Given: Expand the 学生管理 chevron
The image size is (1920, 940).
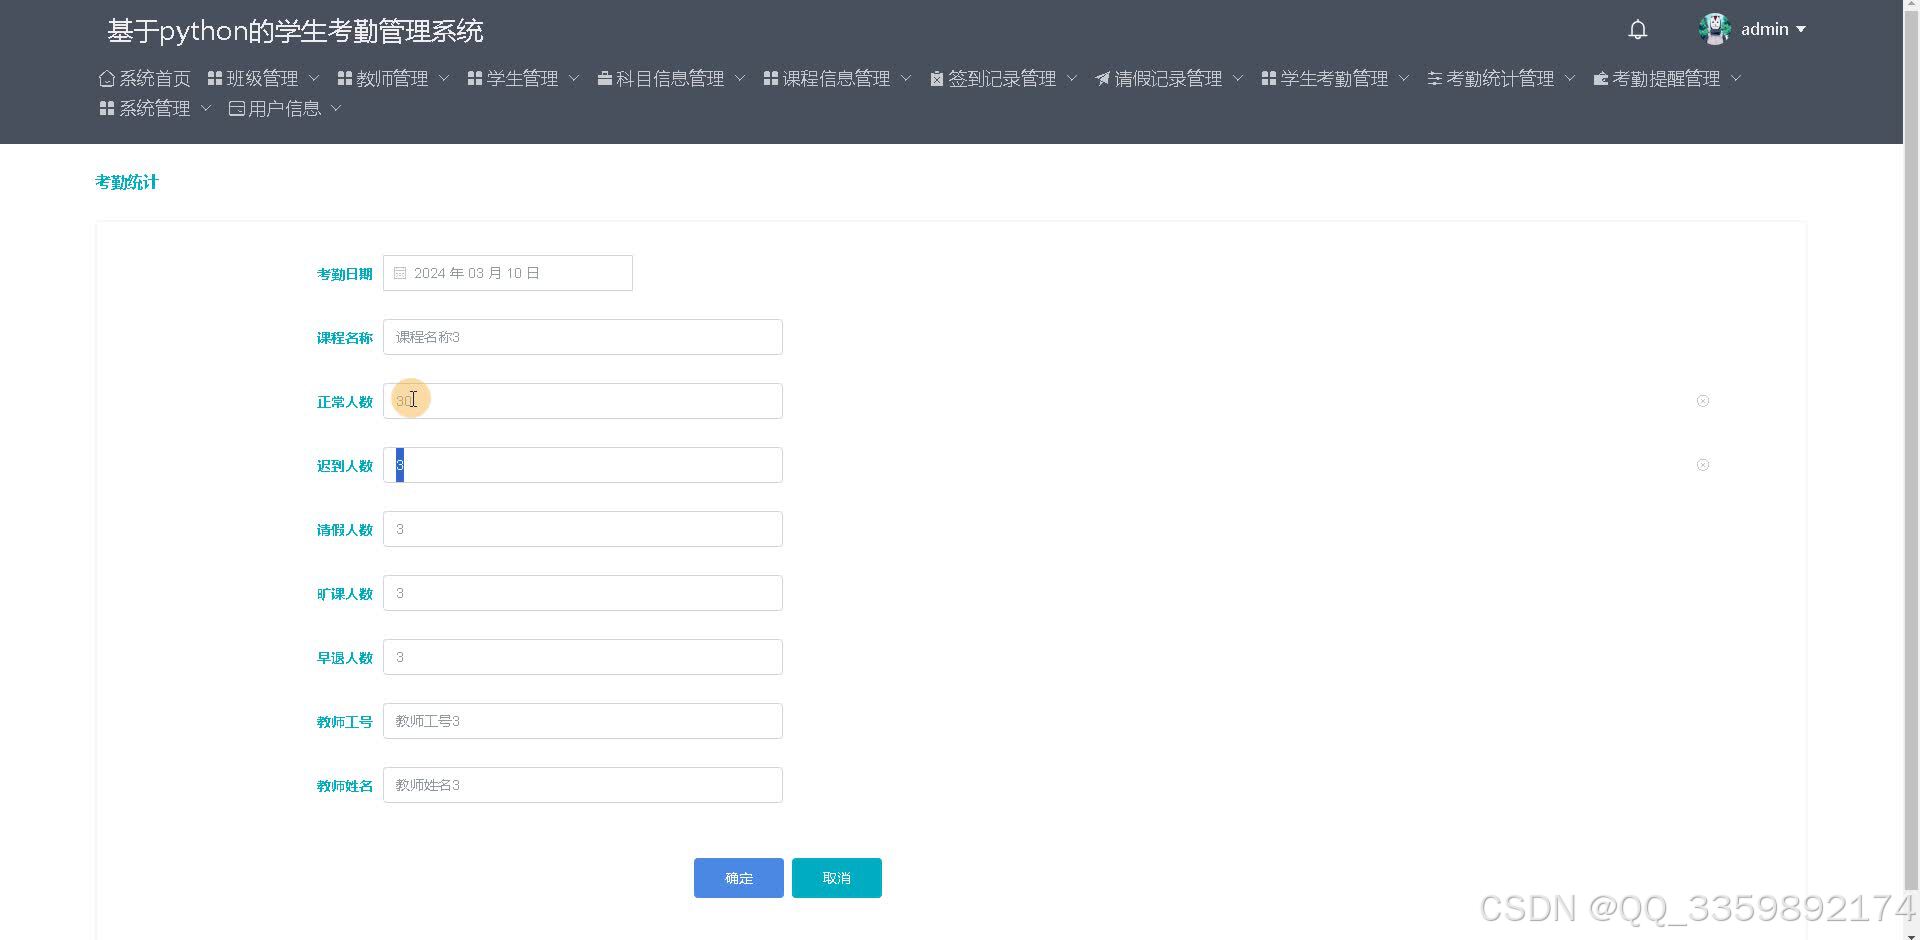Looking at the screenshot, I should click(574, 78).
